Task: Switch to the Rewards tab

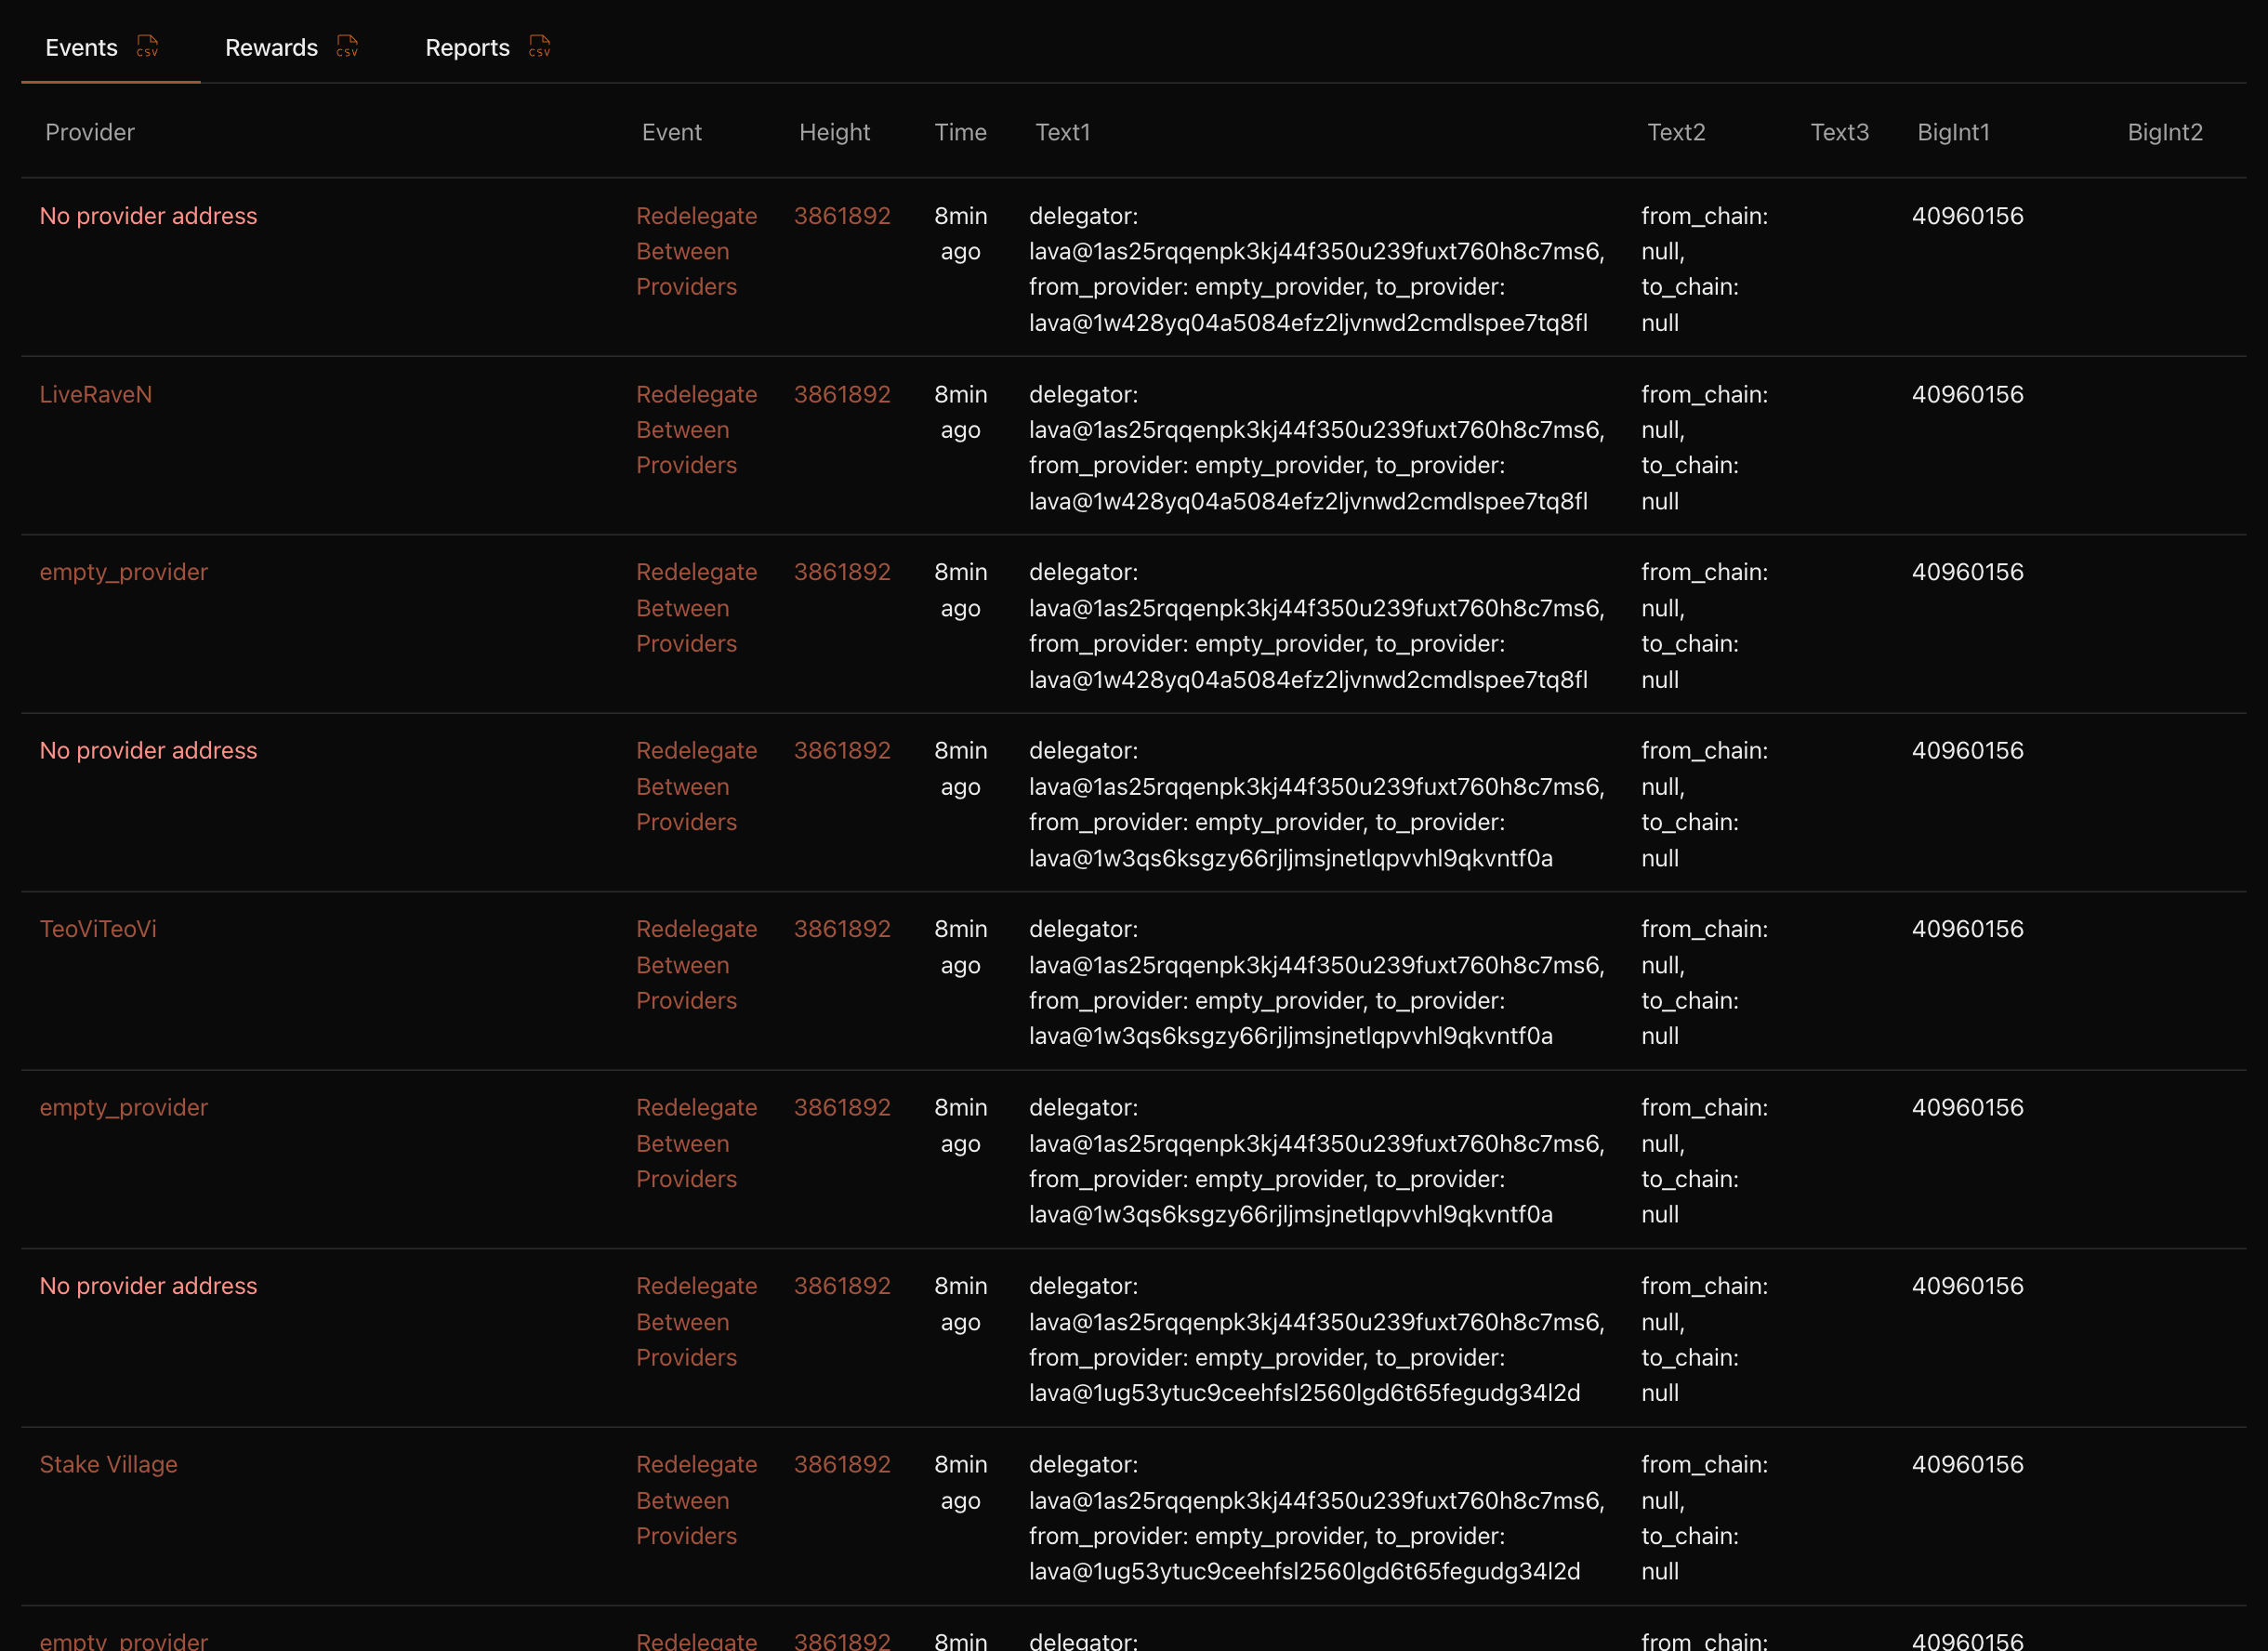Action: [x=271, y=48]
